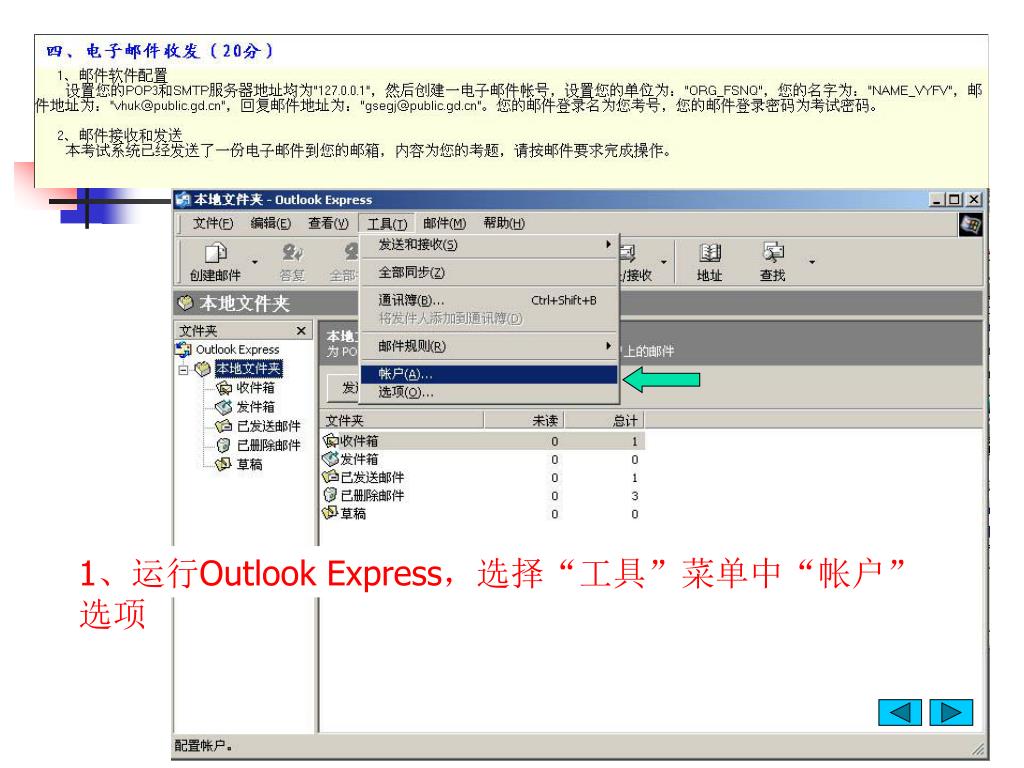Click the window resize grip corner
The image size is (1024, 768).
click(x=978, y=750)
